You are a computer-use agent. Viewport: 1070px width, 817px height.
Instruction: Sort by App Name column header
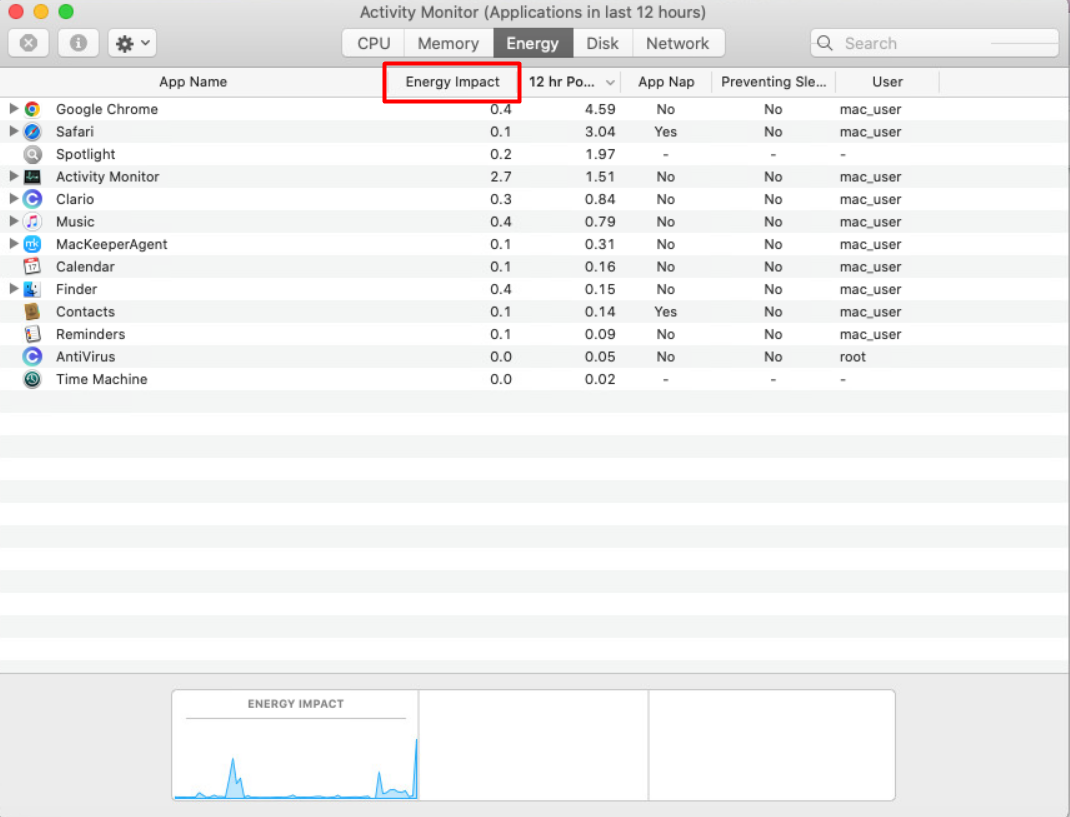(x=193, y=82)
